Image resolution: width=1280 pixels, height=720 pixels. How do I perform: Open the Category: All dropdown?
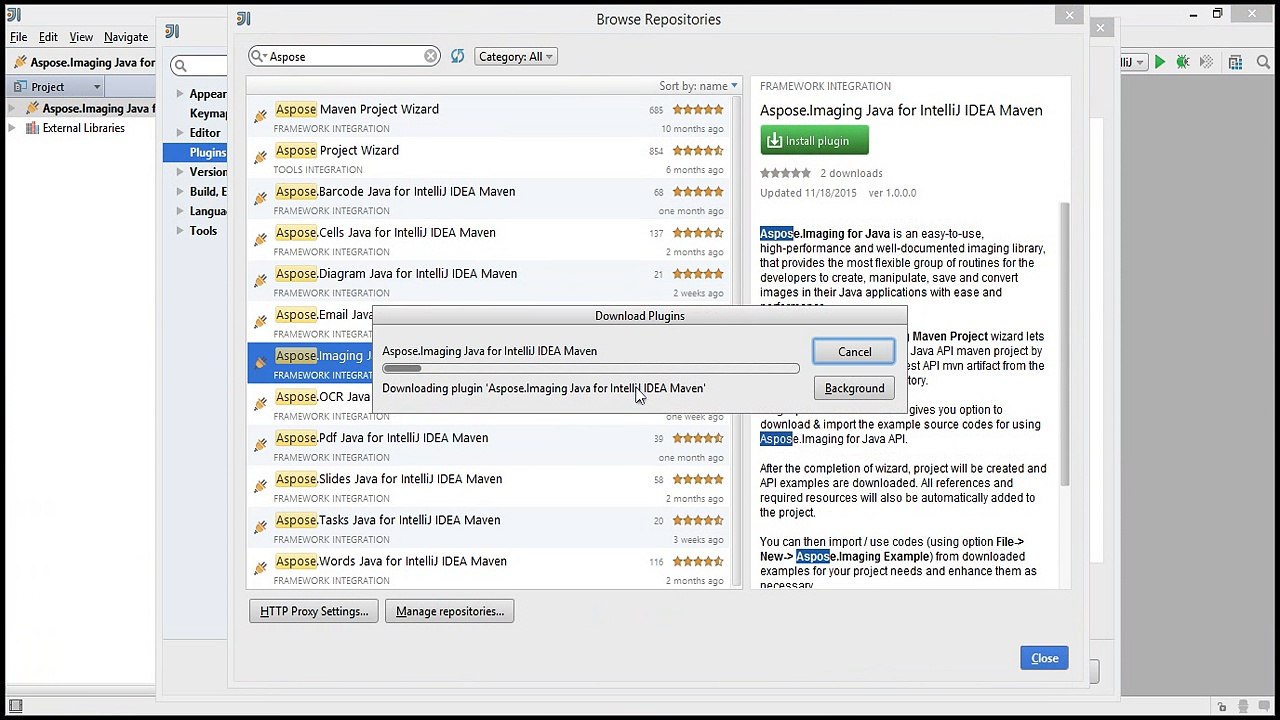515,57
